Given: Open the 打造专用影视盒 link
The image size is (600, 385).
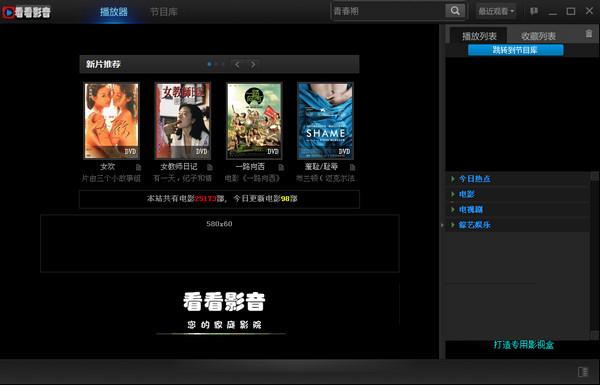Looking at the screenshot, I should (523, 345).
